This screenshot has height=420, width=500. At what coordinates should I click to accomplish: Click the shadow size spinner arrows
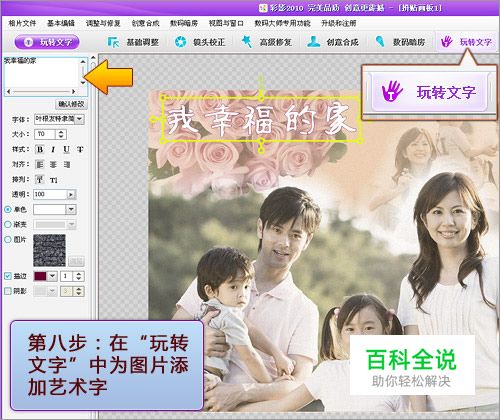79,291
